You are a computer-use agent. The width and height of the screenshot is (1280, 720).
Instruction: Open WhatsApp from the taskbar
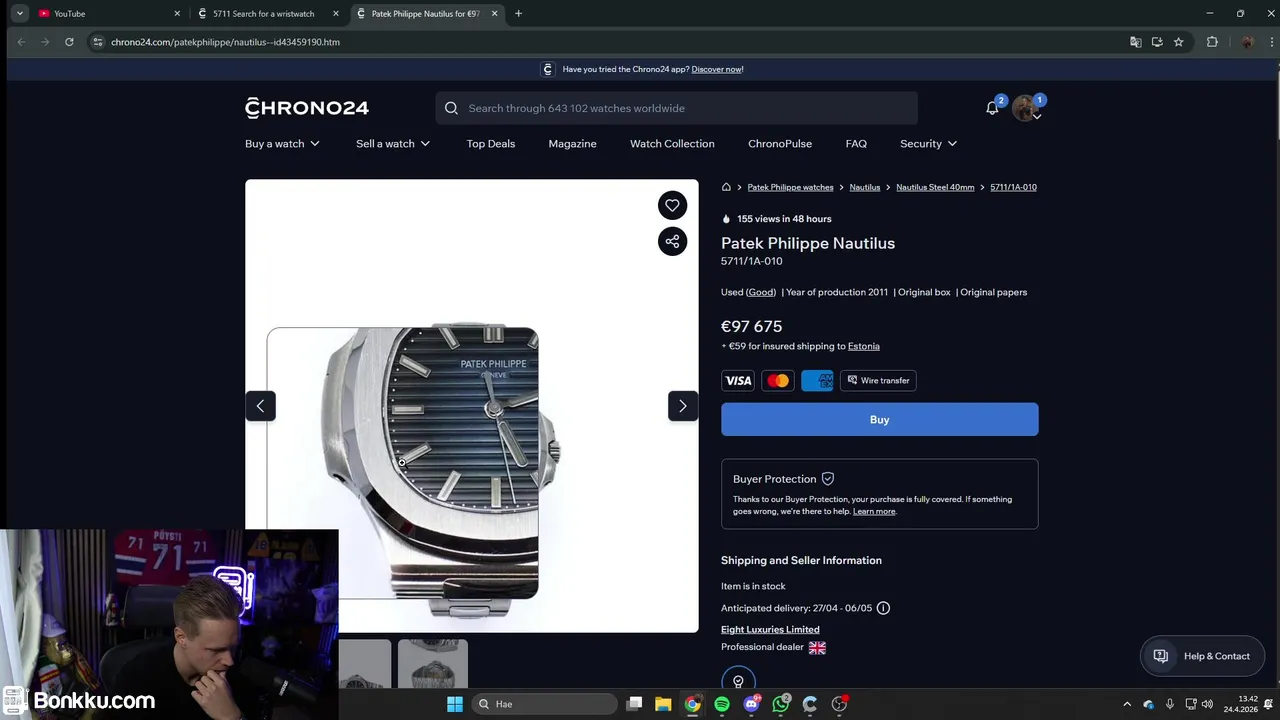(x=781, y=704)
